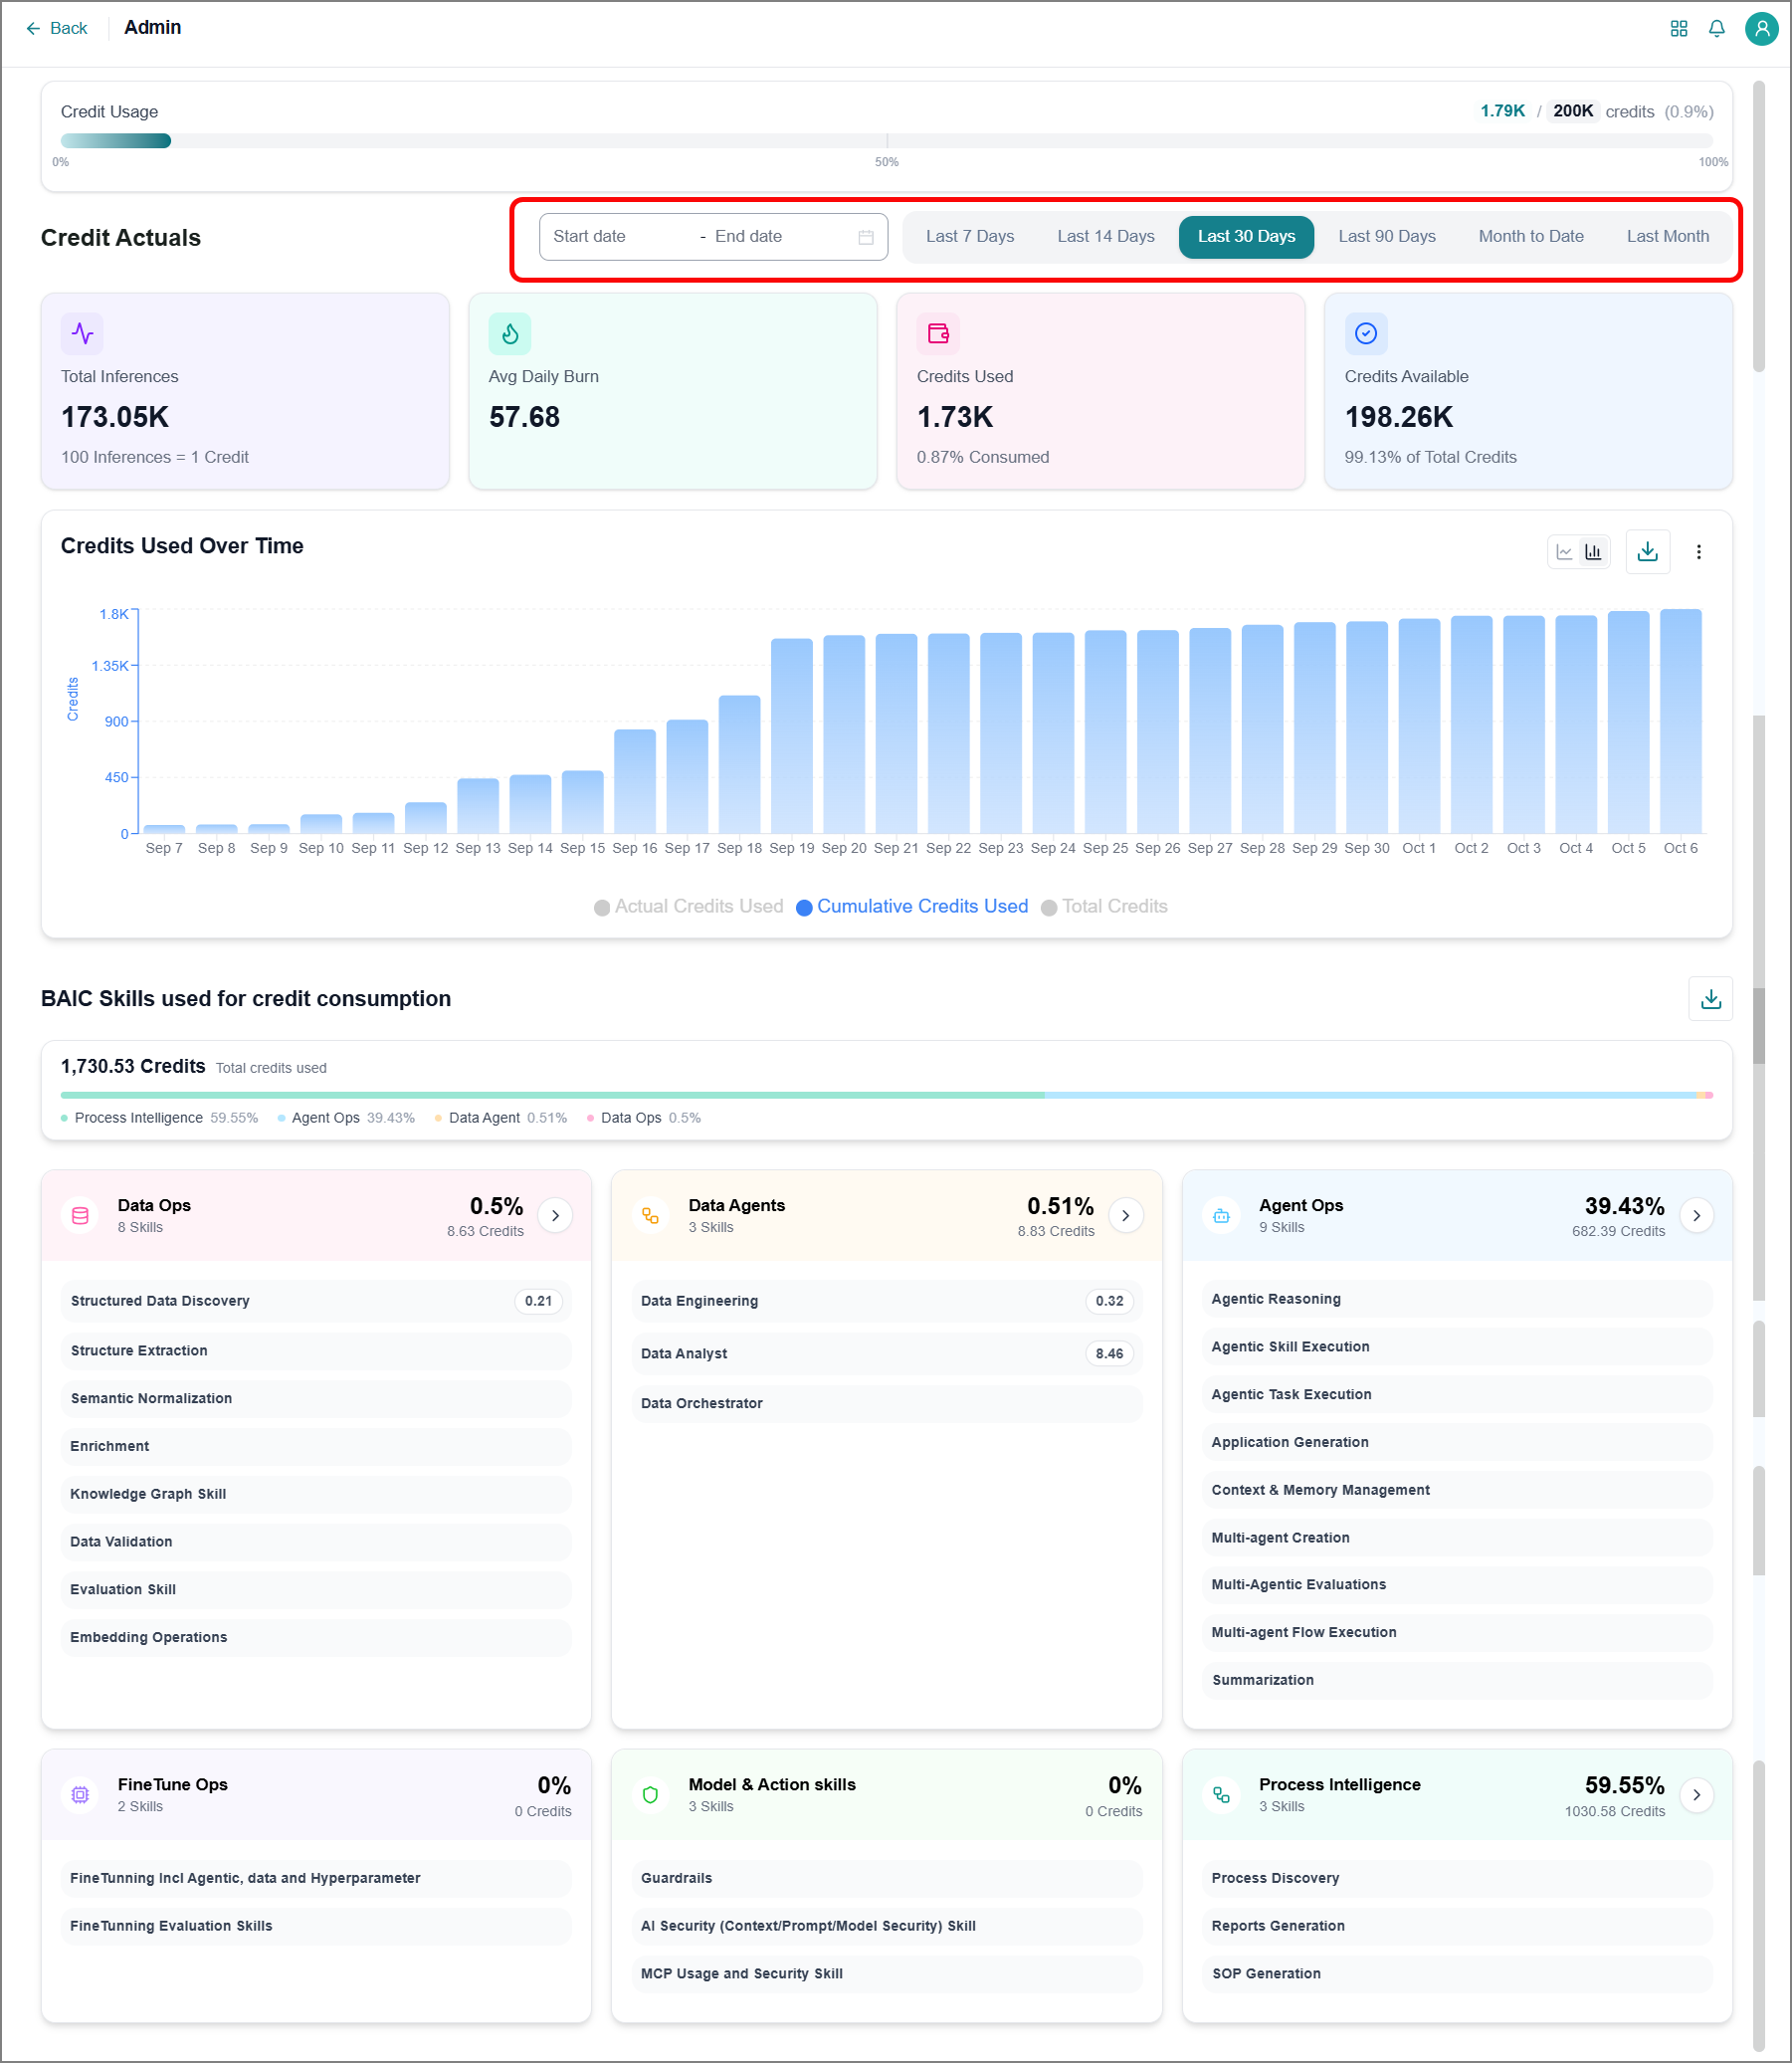Click the skills credit distribution bar
This screenshot has width=1792, height=2063.
pos(886,1095)
